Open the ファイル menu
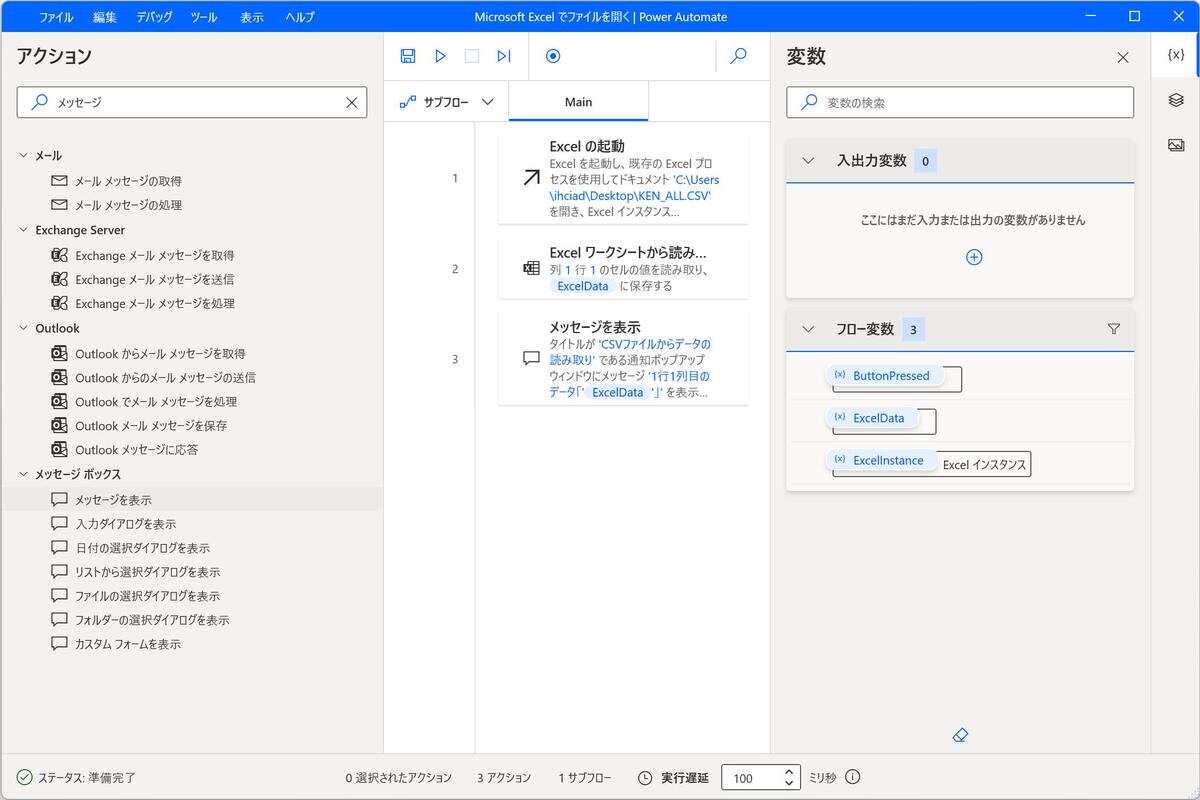The height and width of the screenshot is (800, 1200). tap(56, 17)
